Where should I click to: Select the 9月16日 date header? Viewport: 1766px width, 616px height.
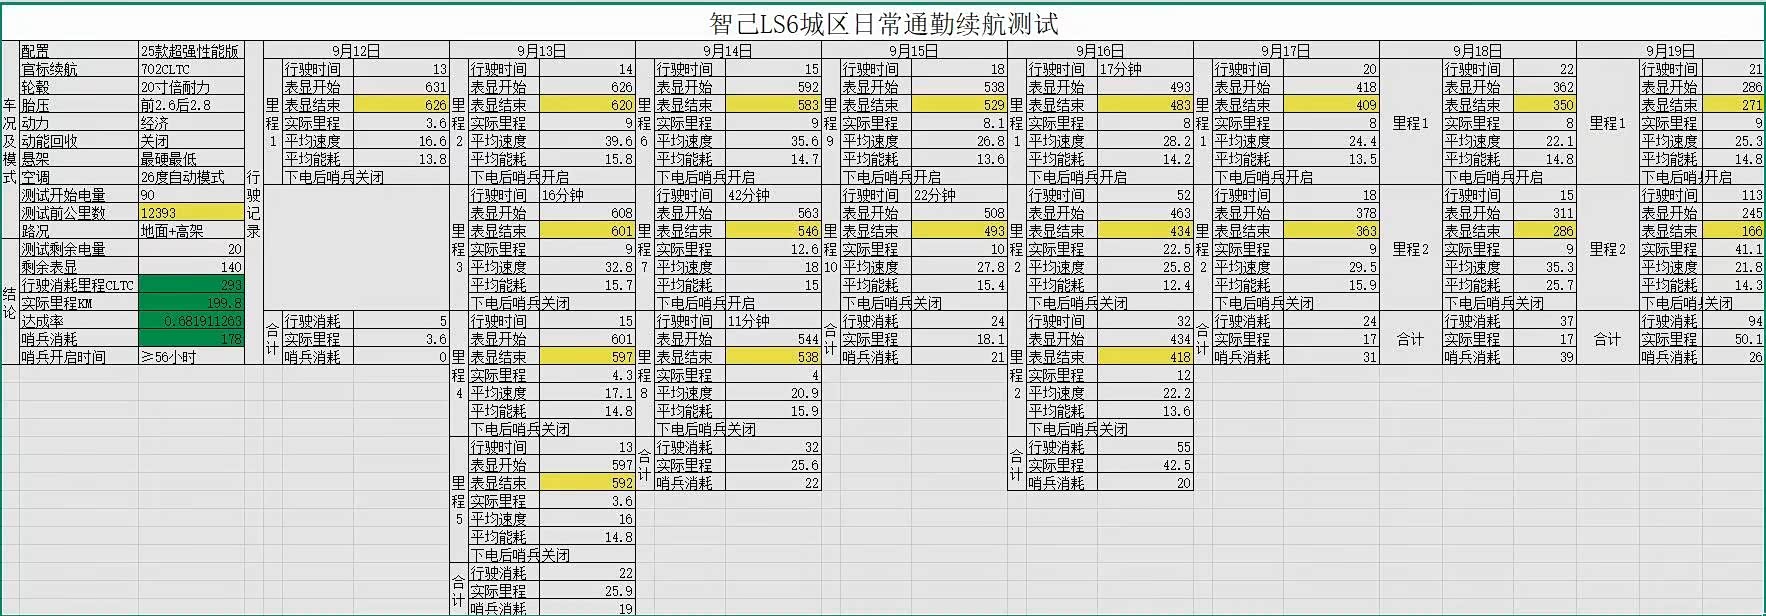tap(1100, 51)
